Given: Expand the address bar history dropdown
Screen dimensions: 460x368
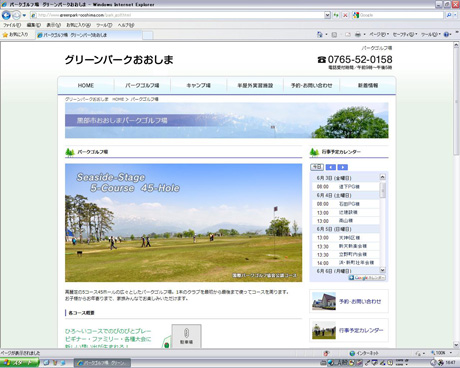Looking at the screenshot, I should [327, 15].
